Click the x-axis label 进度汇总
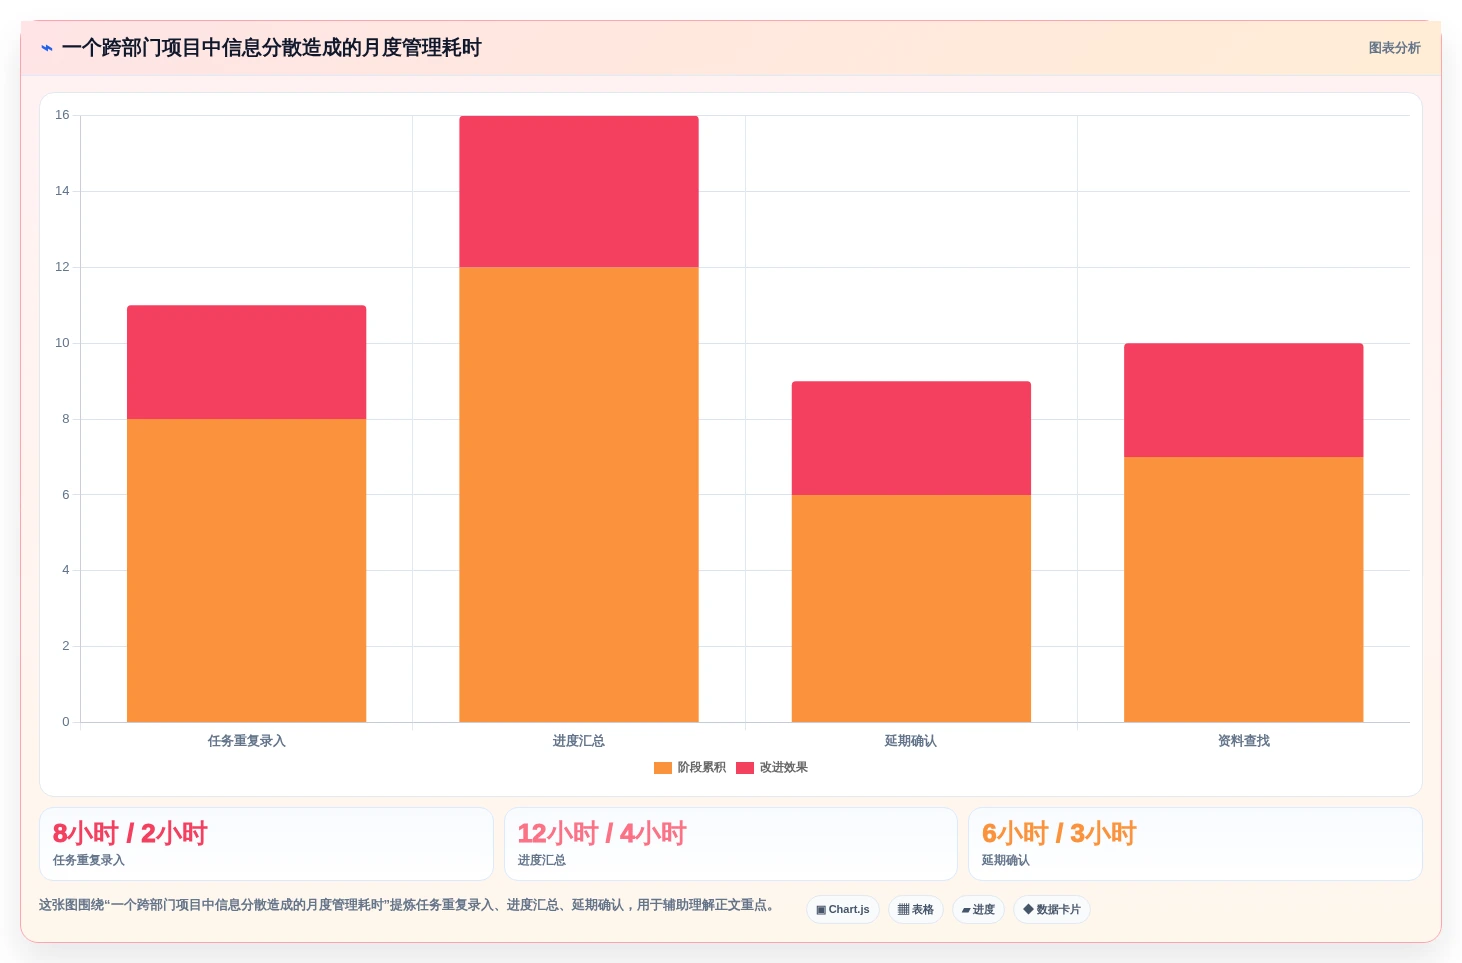1462x963 pixels. (x=579, y=741)
